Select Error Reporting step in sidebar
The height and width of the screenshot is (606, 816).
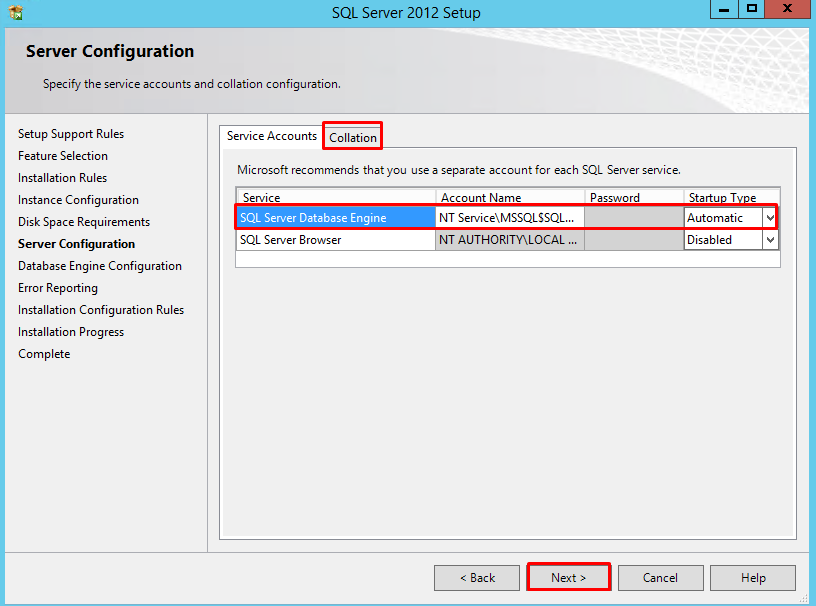[58, 288]
